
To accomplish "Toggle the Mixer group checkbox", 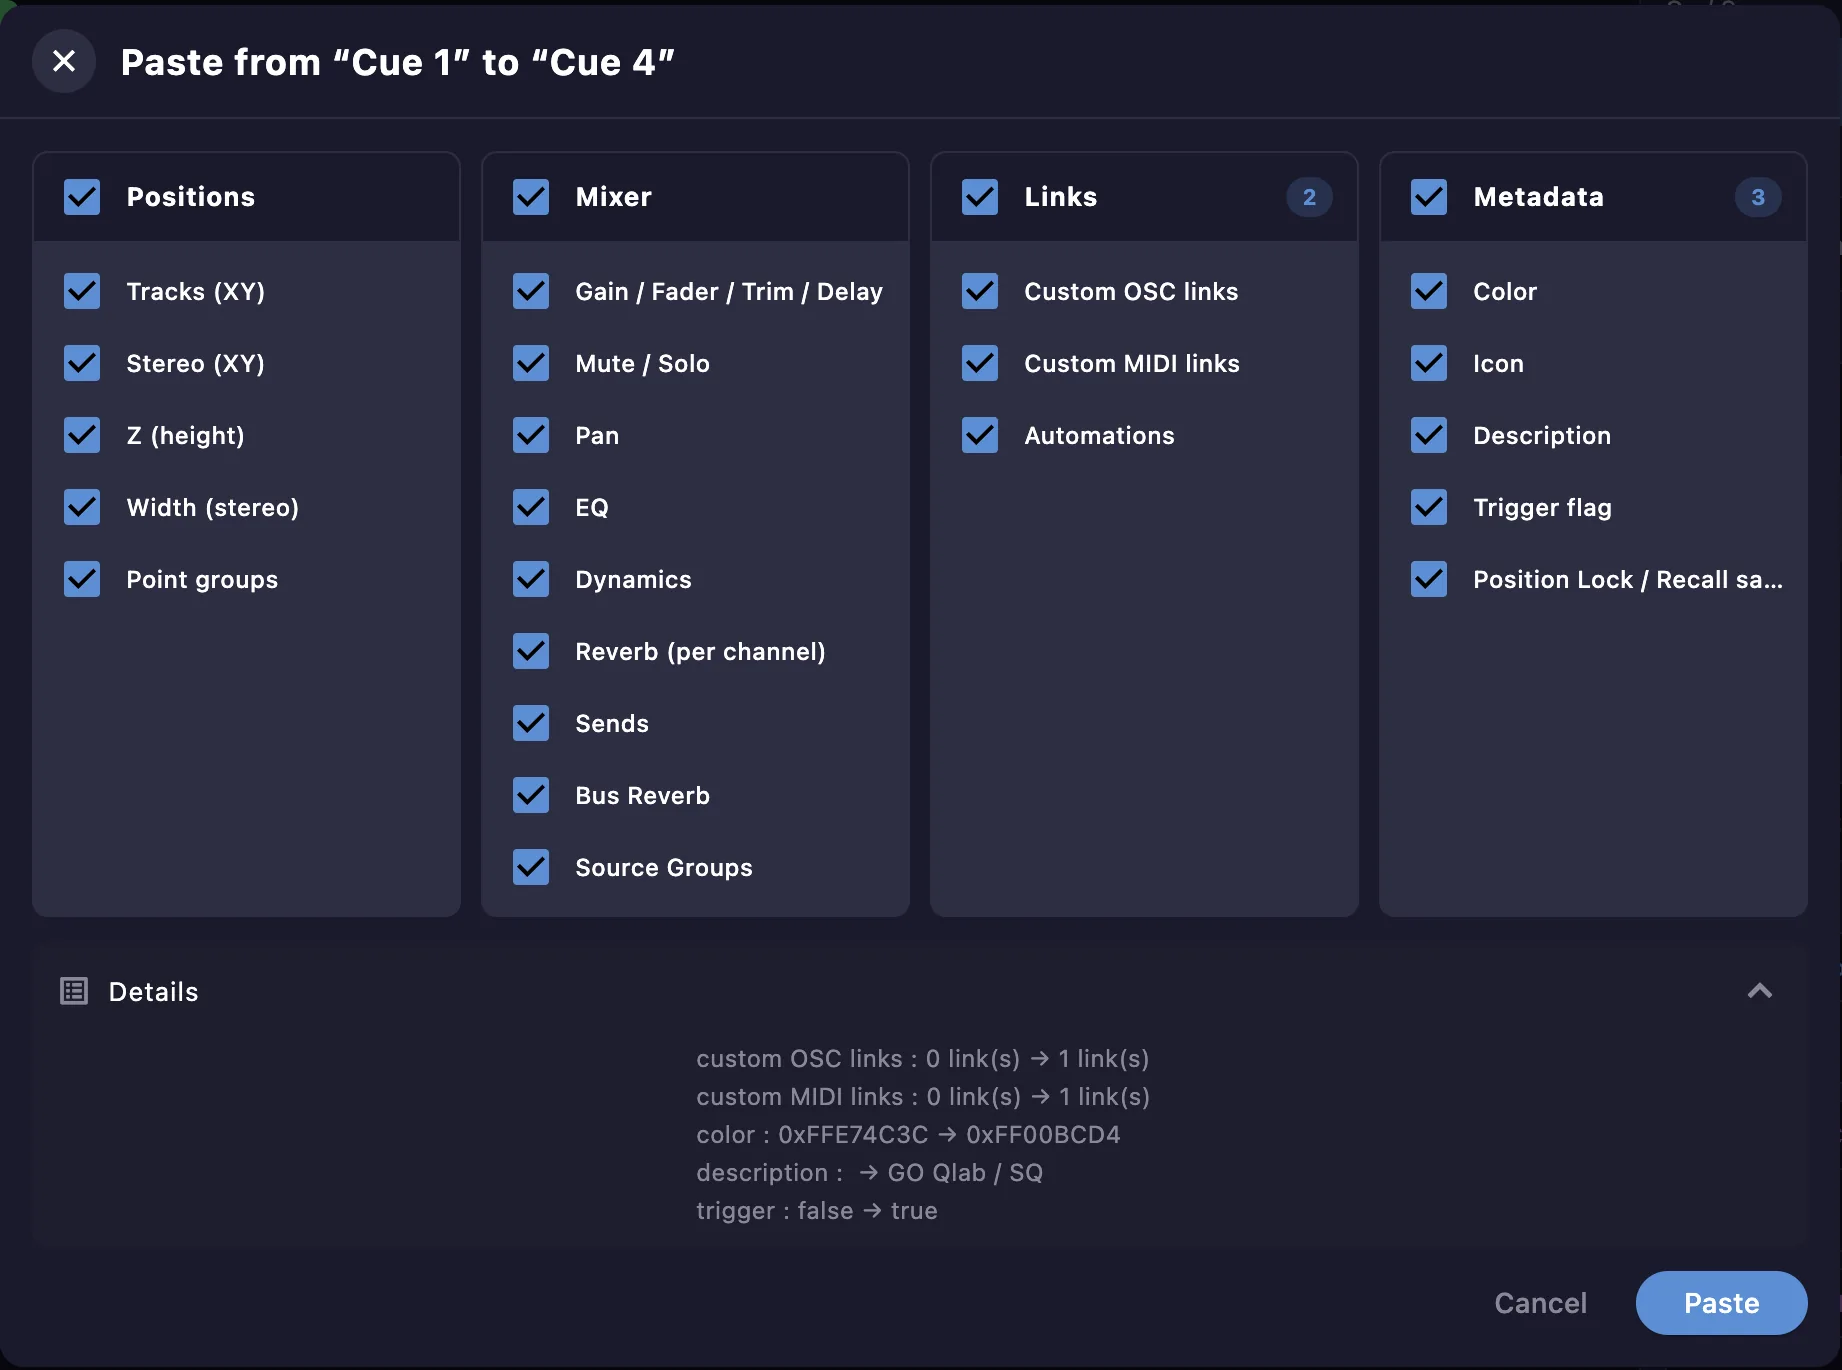I will click(x=531, y=197).
